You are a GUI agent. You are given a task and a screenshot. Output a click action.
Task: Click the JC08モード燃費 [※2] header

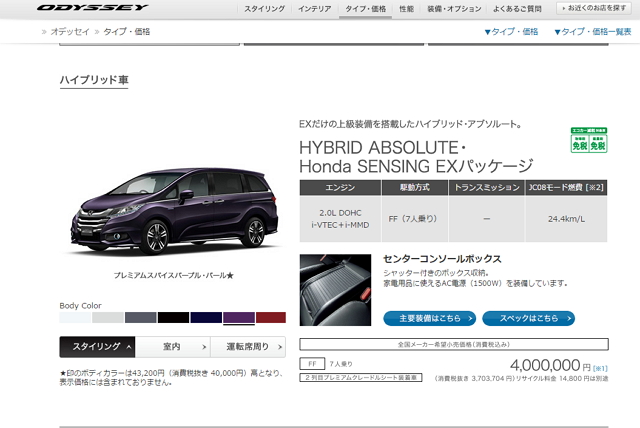point(566,188)
